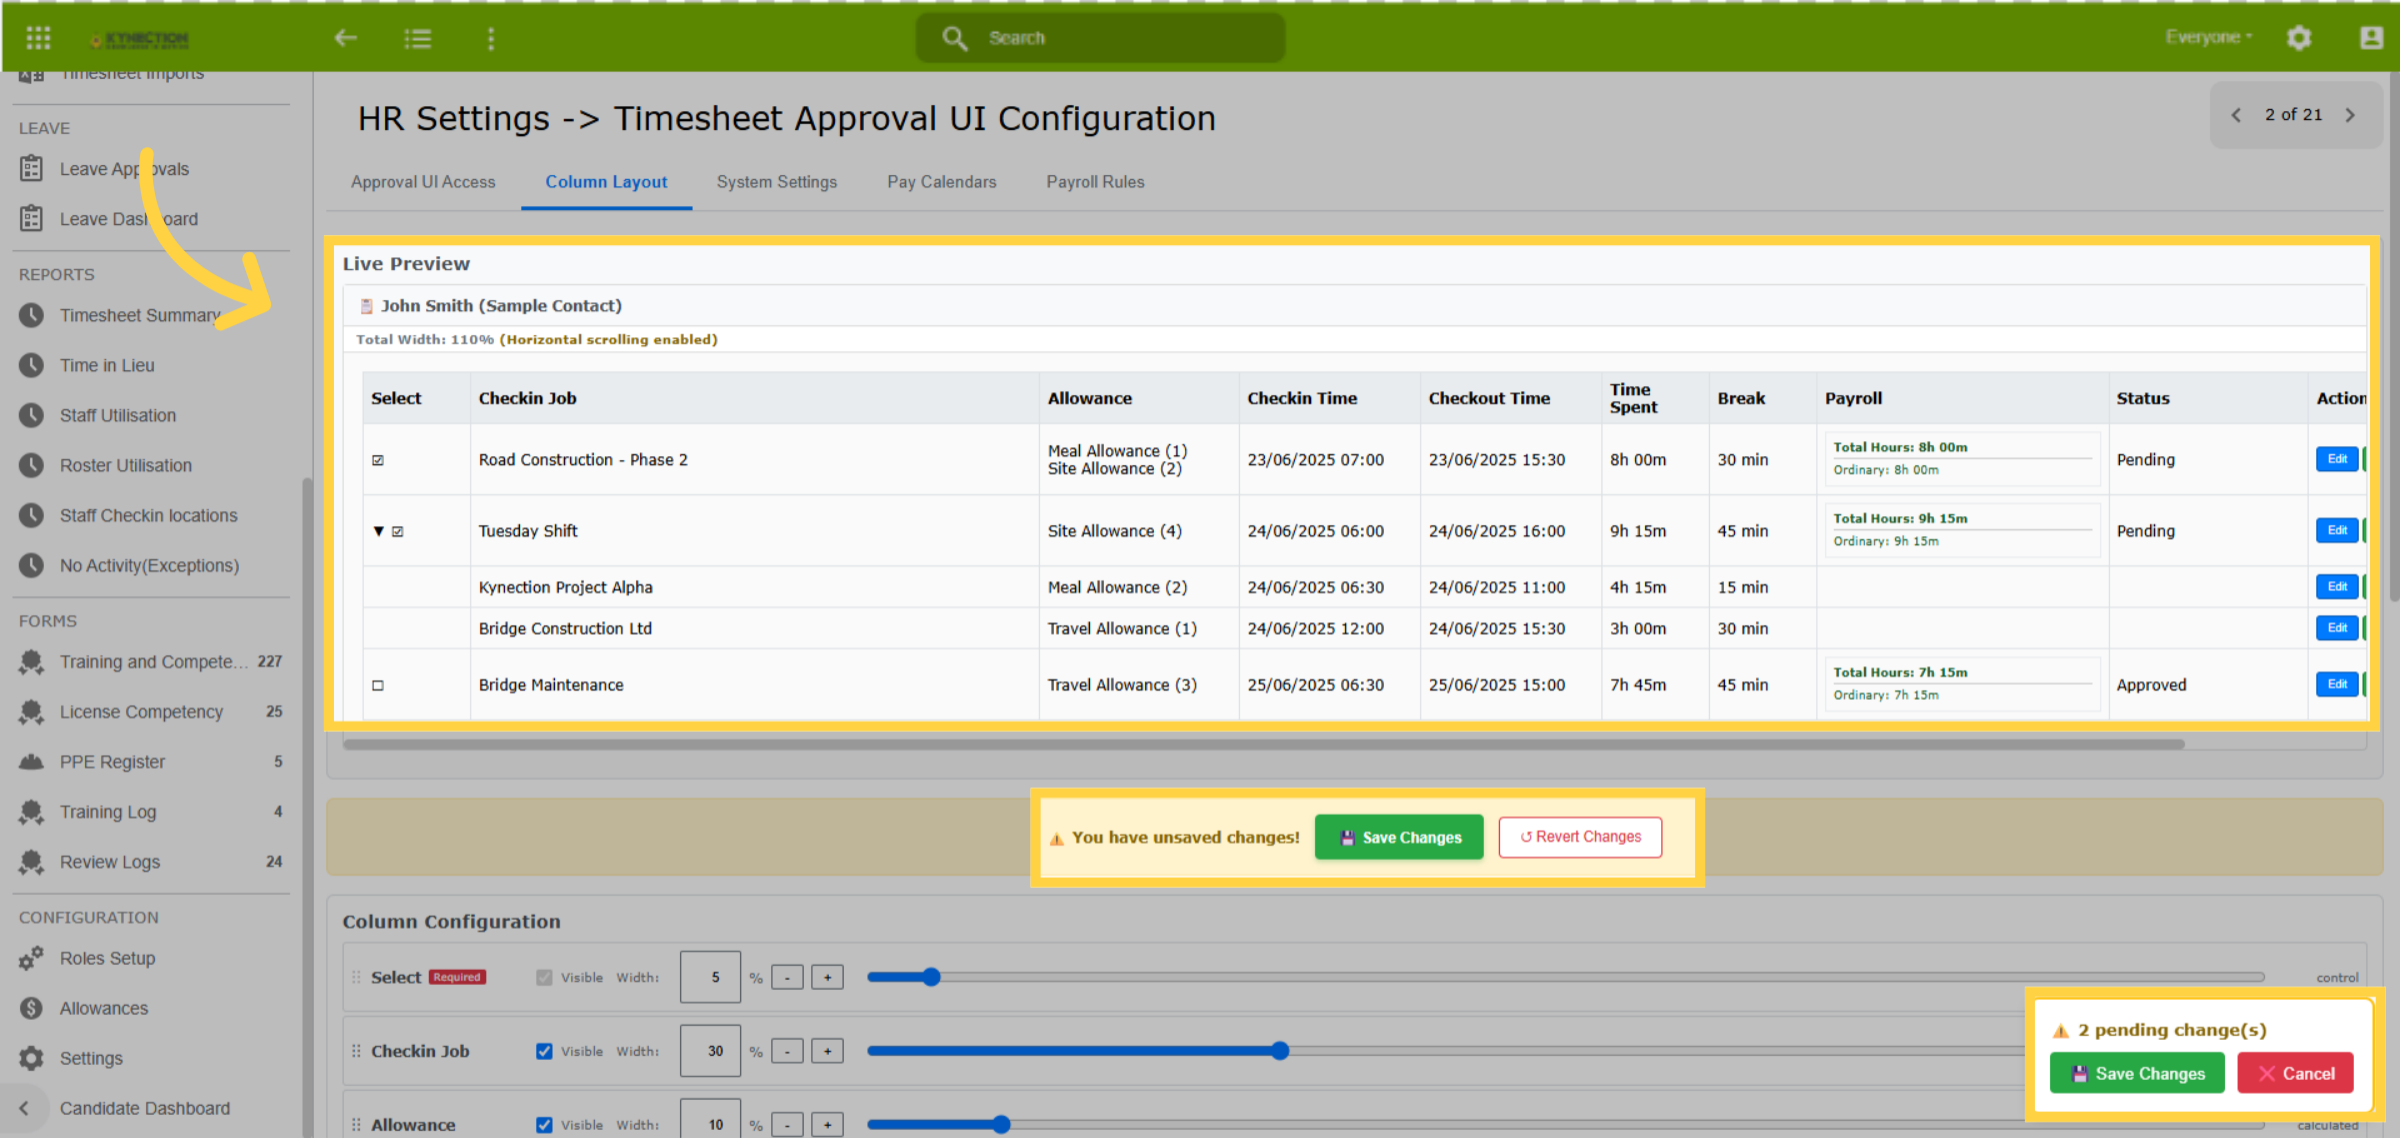Open the PPE Register form
The image size is (2400, 1138).
(112, 762)
